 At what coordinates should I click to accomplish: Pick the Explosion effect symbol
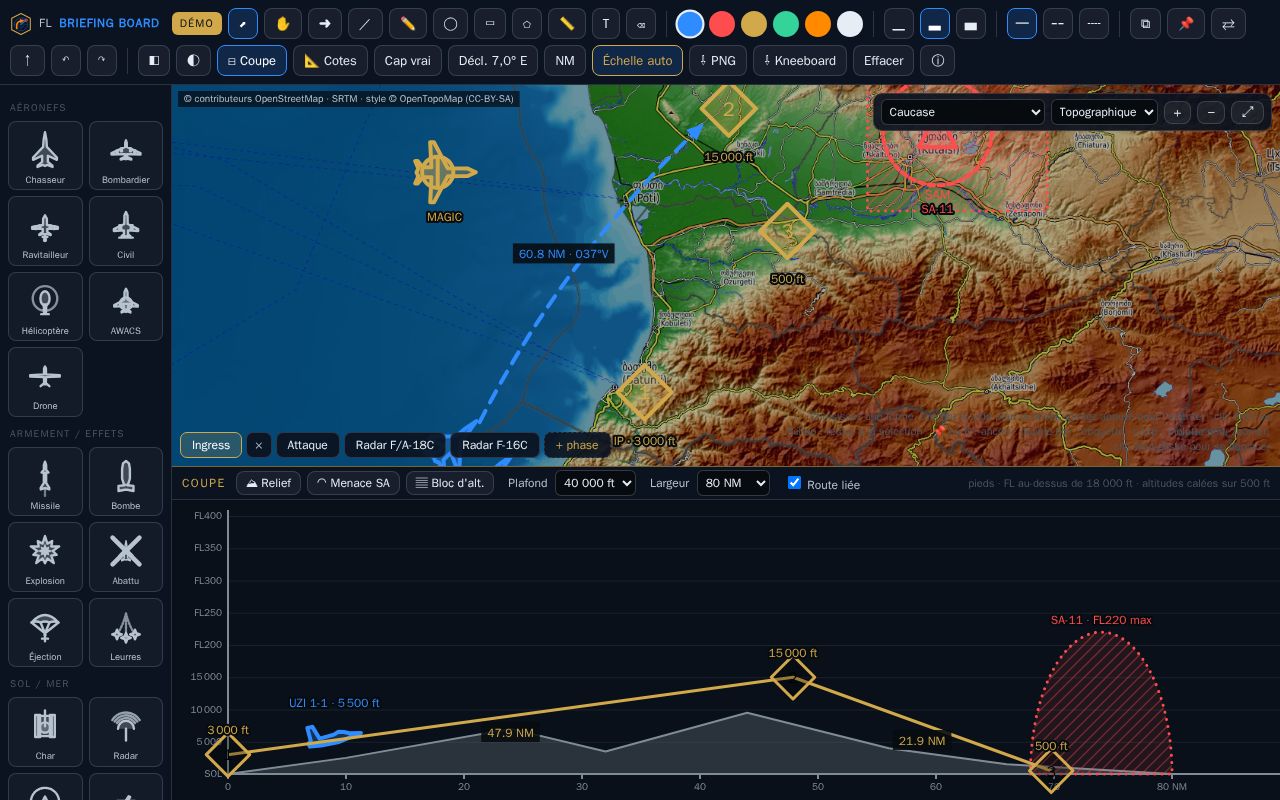click(x=45, y=556)
